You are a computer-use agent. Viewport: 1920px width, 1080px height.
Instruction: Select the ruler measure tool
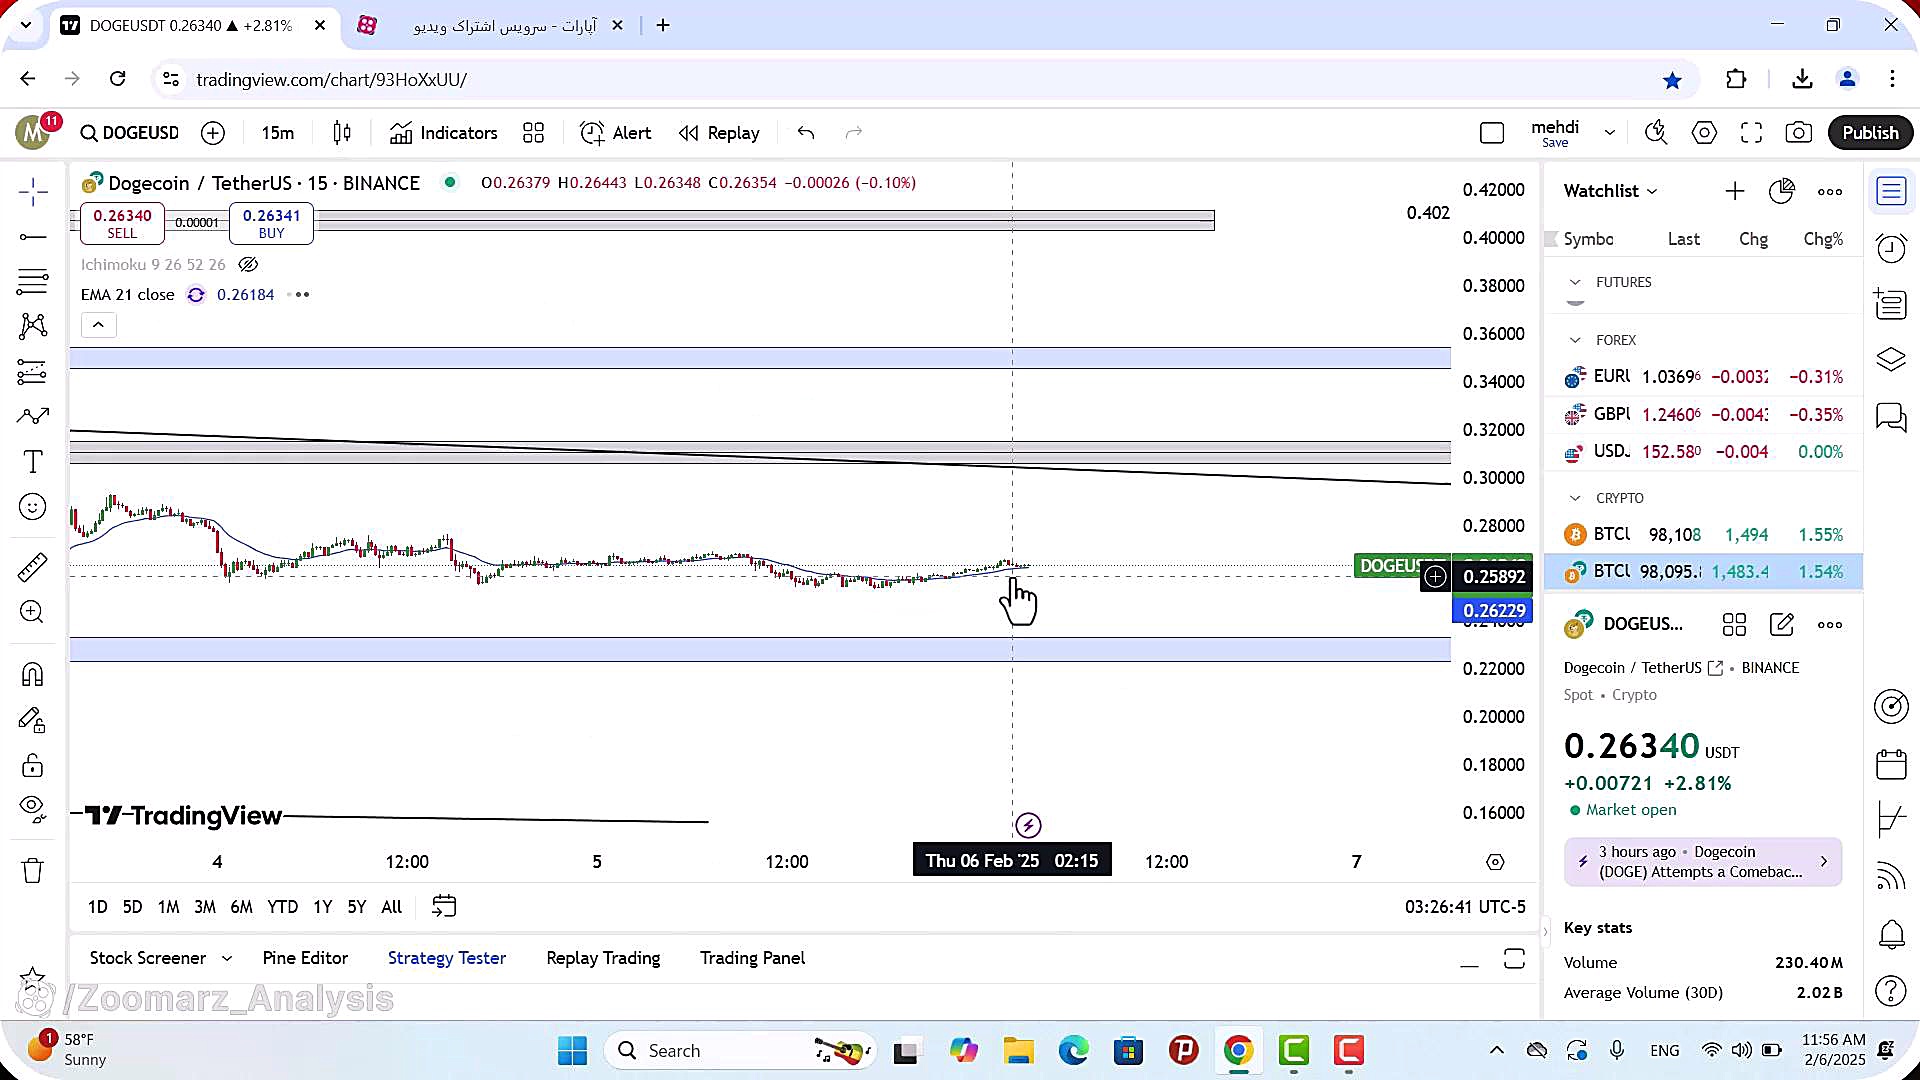pos(32,567)
